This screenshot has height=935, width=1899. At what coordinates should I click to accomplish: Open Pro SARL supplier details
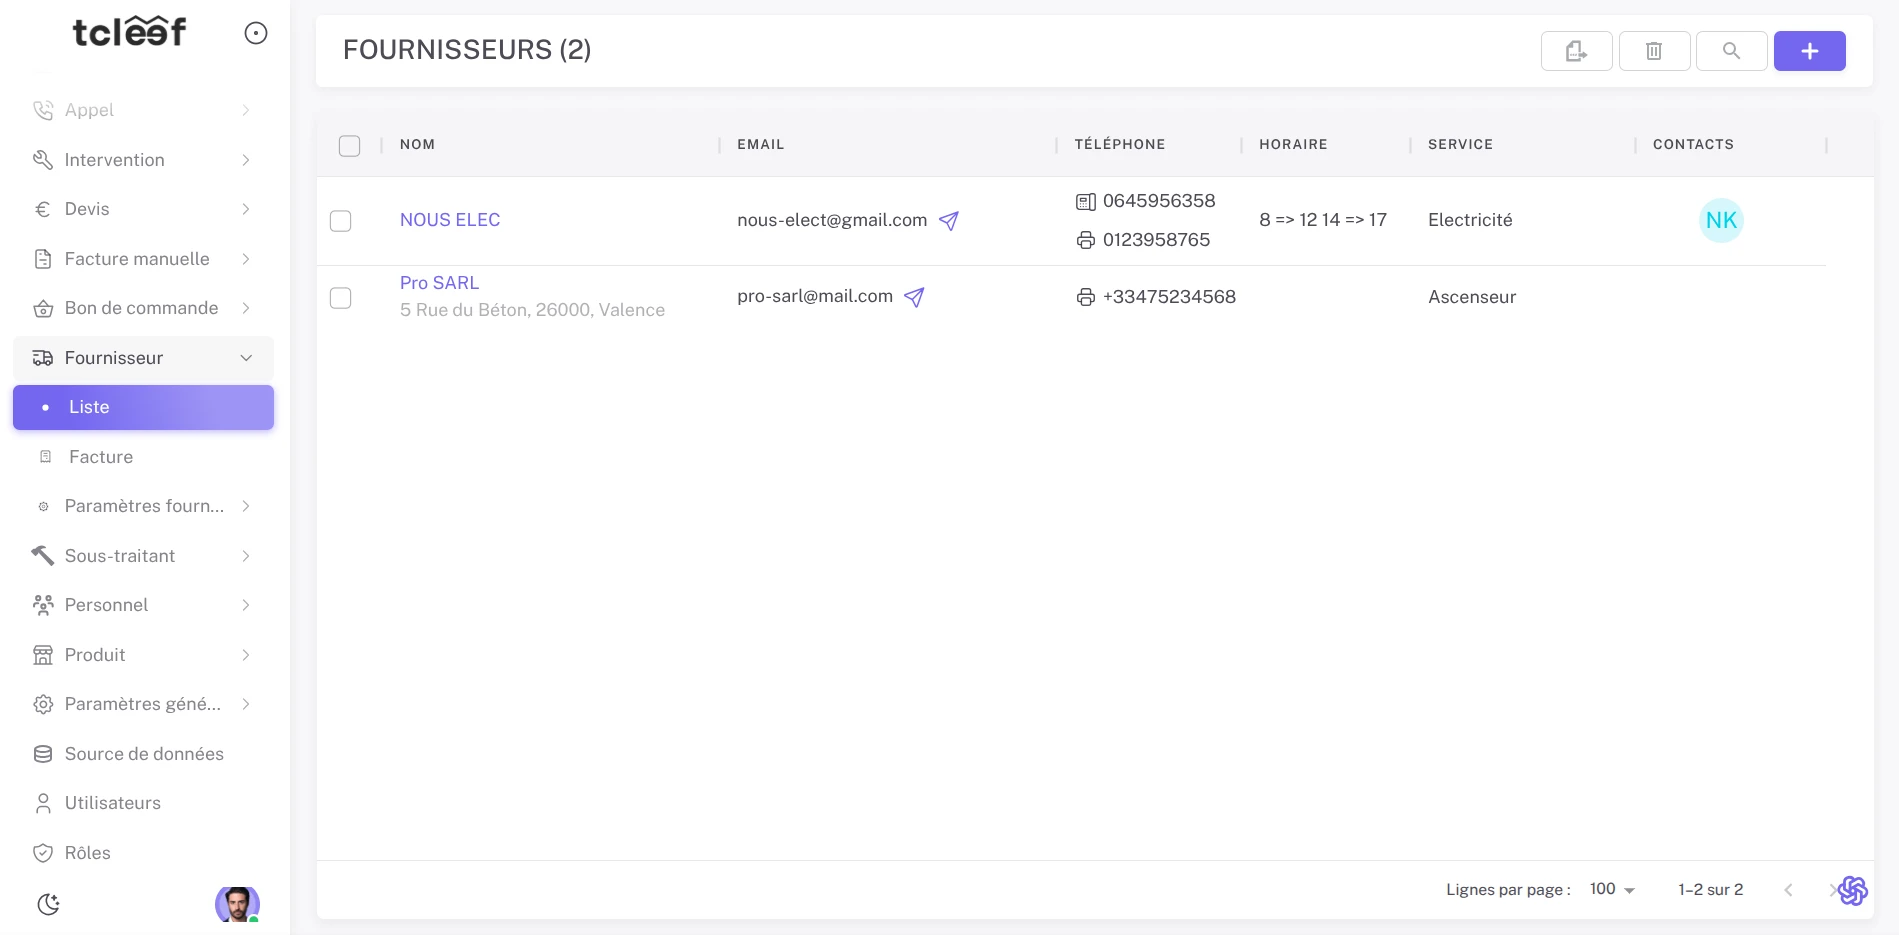439,283
